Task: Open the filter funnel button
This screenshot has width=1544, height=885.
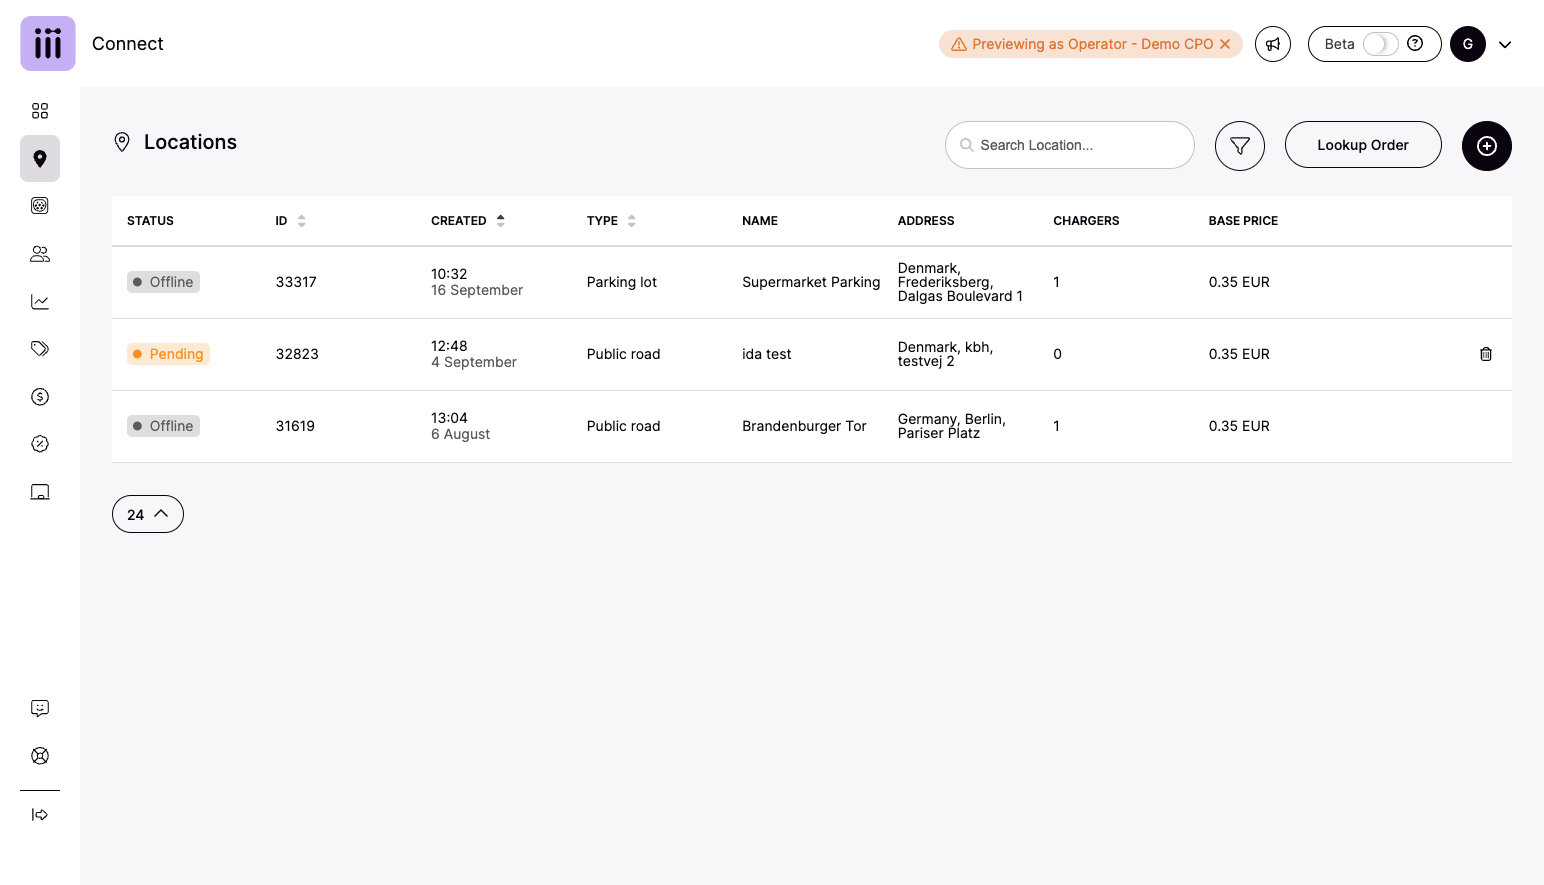Action: 1240,146
